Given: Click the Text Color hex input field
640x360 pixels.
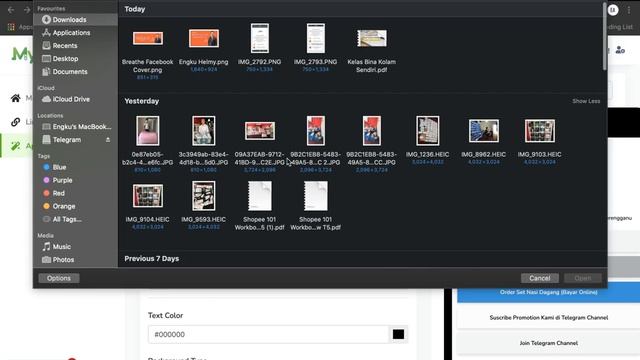Looking at the screenshot, I should tap(268, 334).
